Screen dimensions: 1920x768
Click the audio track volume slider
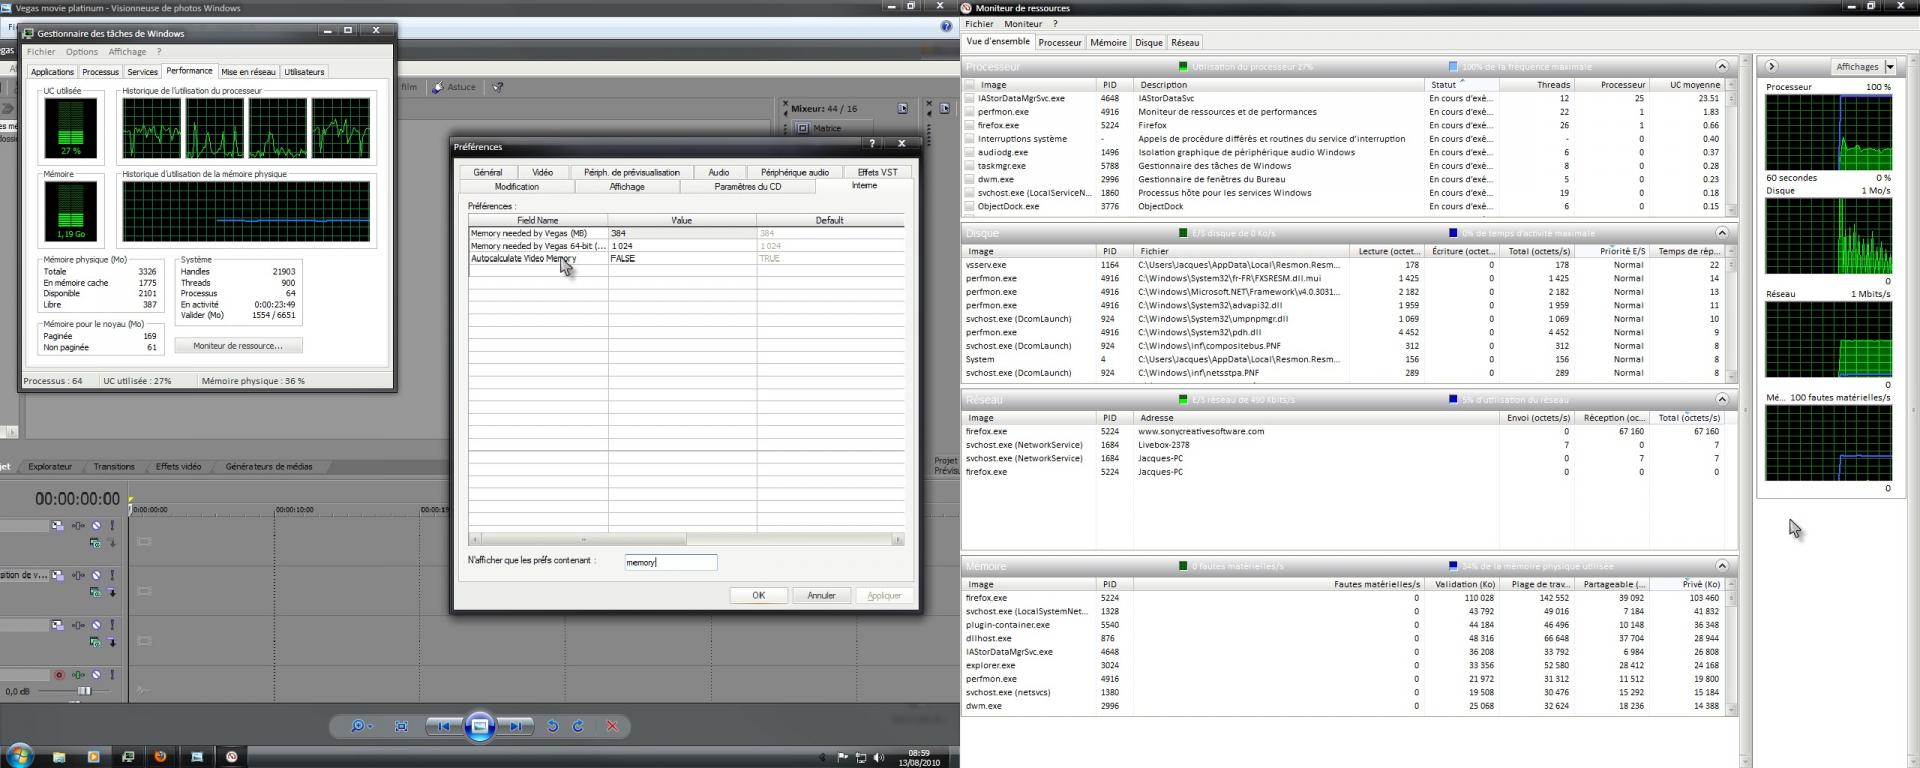click(84, 691)
